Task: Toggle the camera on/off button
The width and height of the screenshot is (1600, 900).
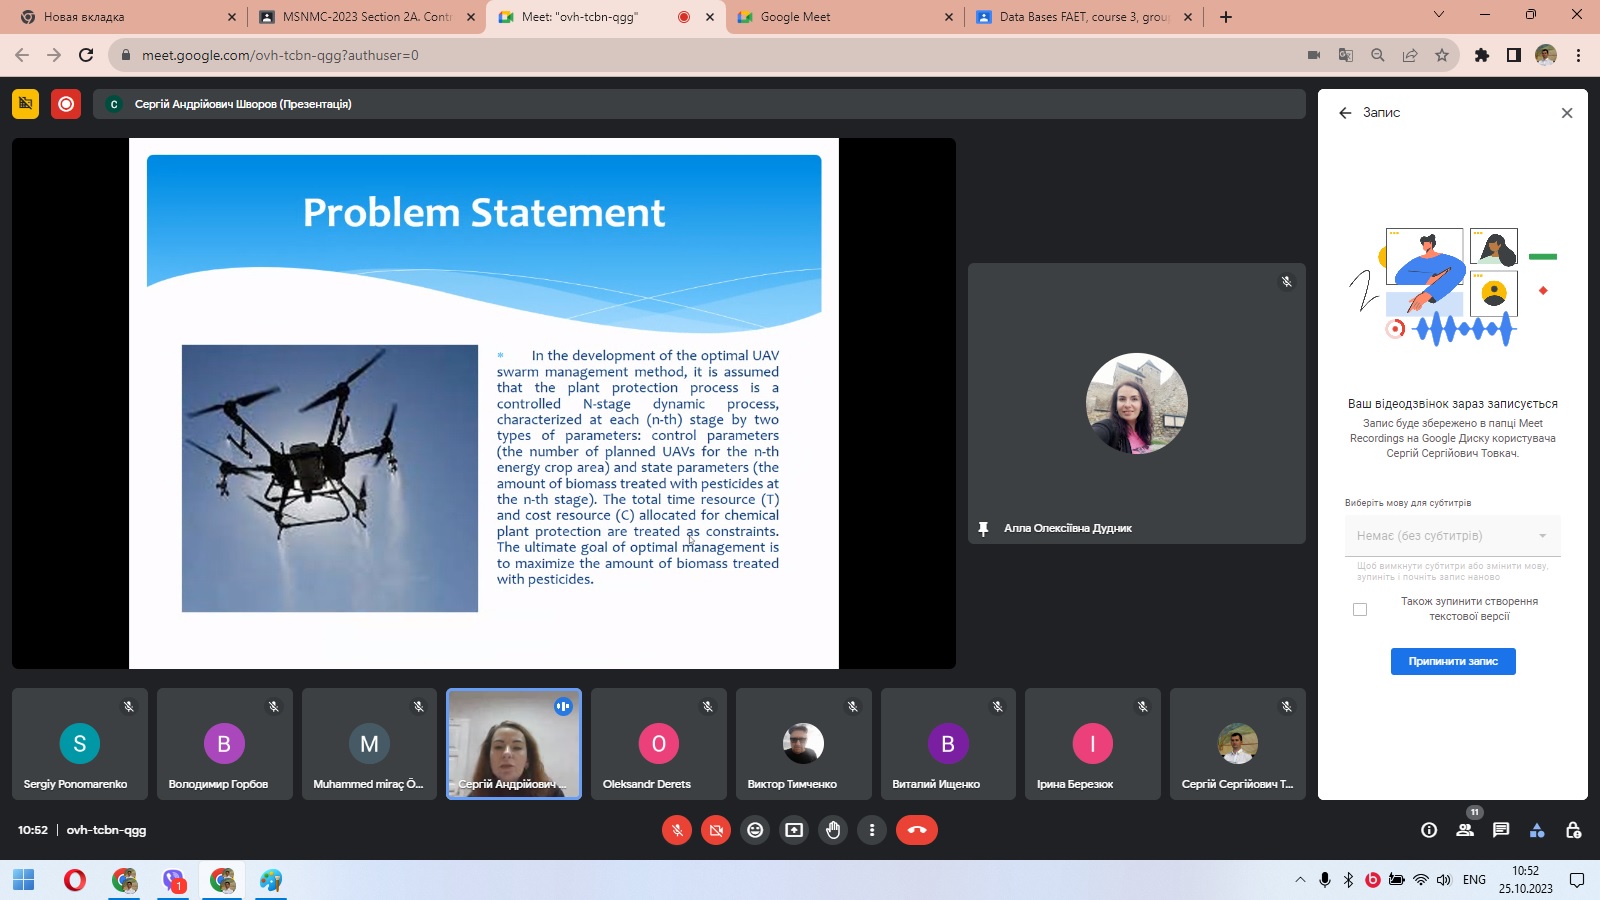Action: [x=716, y=830]
